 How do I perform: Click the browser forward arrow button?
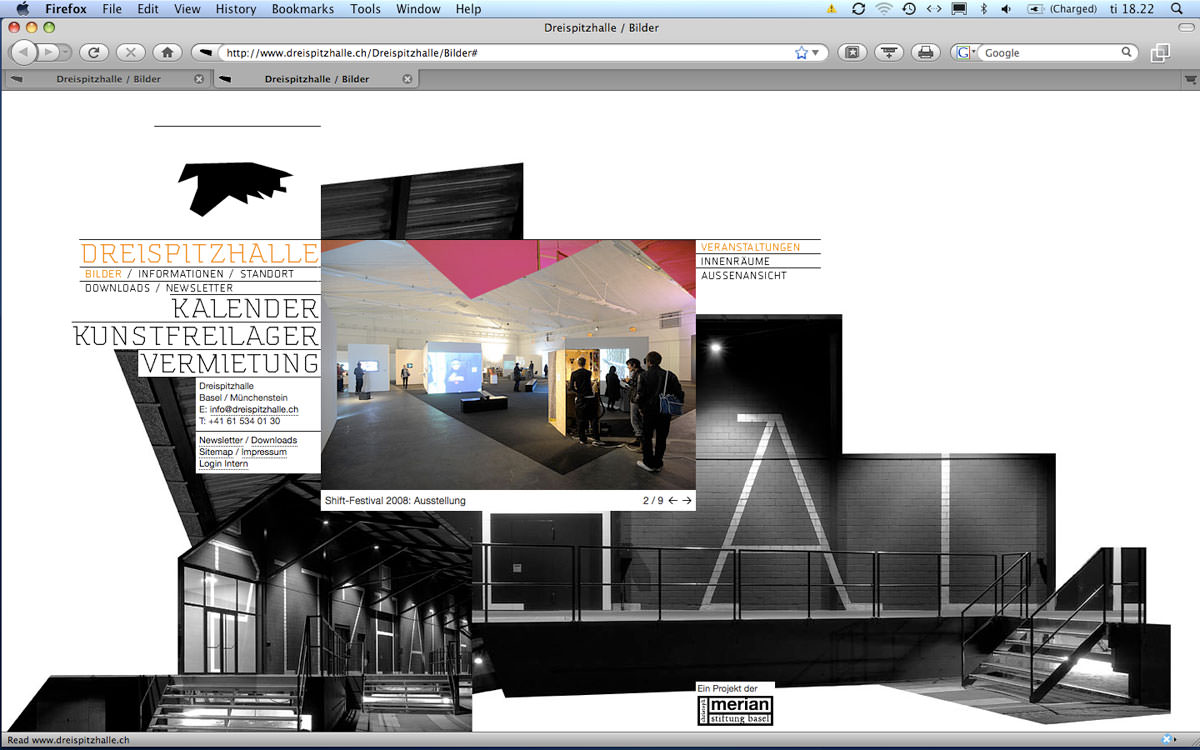click(x=47, y=52)
